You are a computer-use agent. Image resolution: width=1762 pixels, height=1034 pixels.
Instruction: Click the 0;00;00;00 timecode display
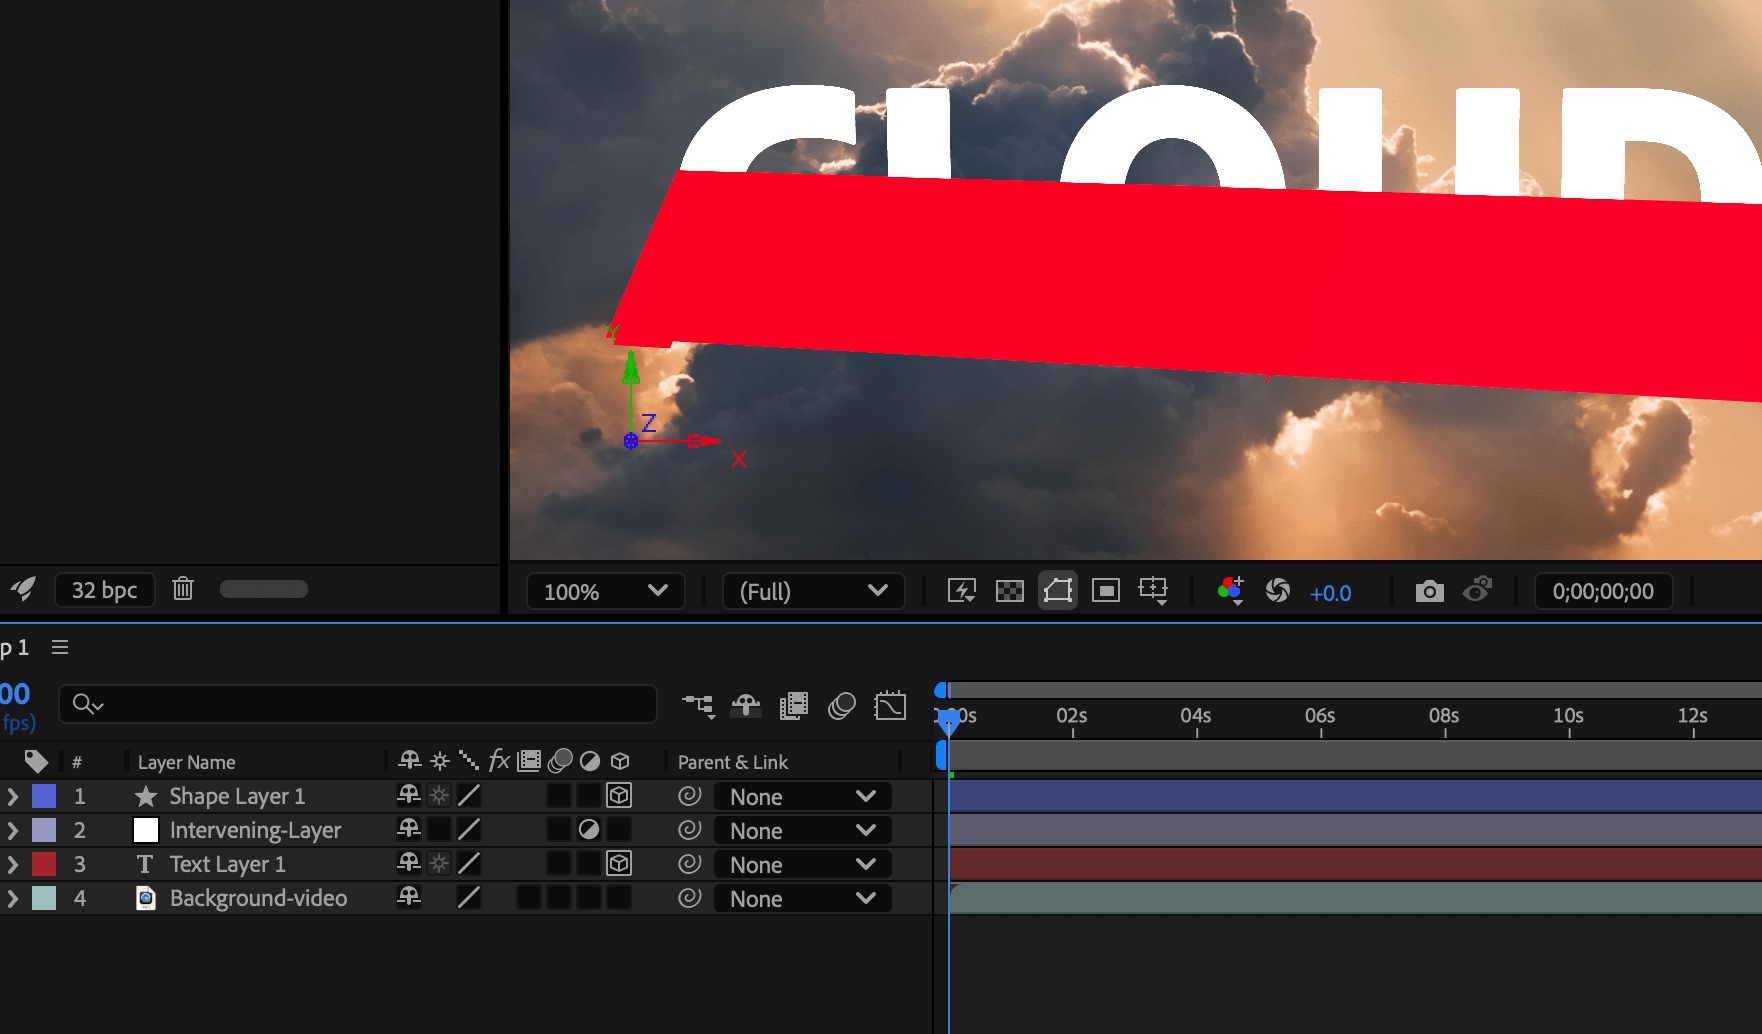pos(1602,591)
